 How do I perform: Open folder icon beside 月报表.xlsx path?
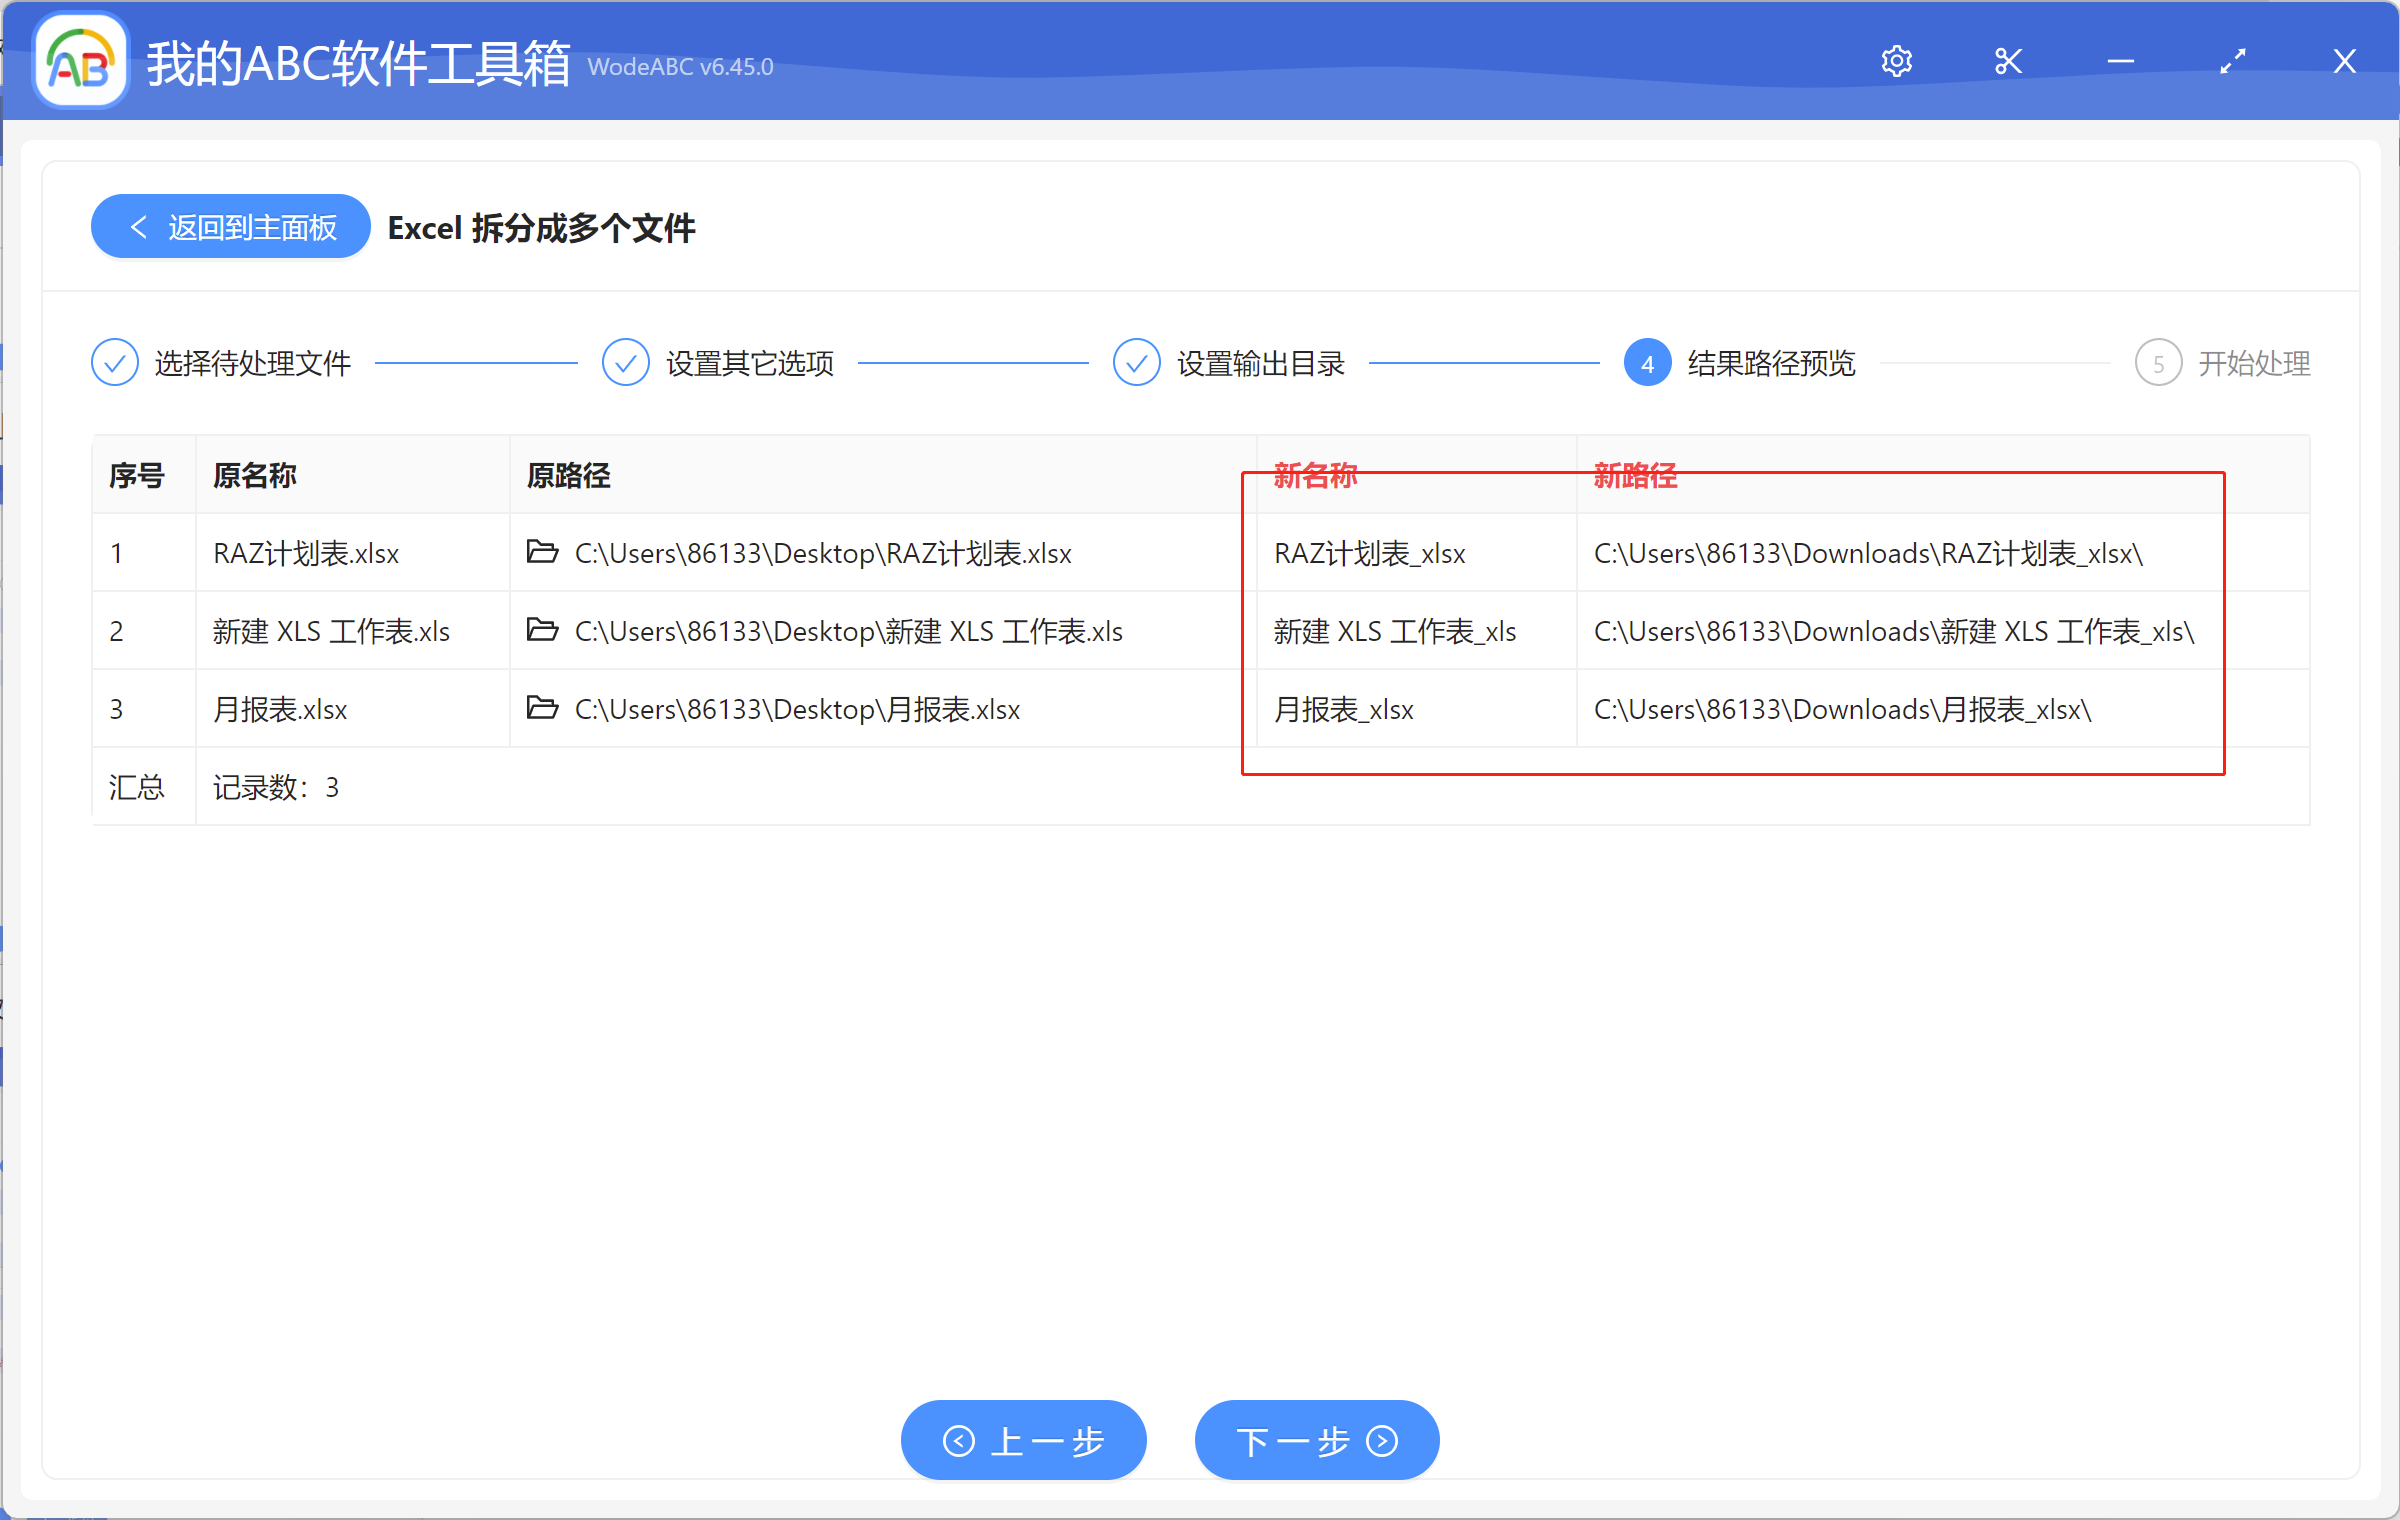click(541, 708)
